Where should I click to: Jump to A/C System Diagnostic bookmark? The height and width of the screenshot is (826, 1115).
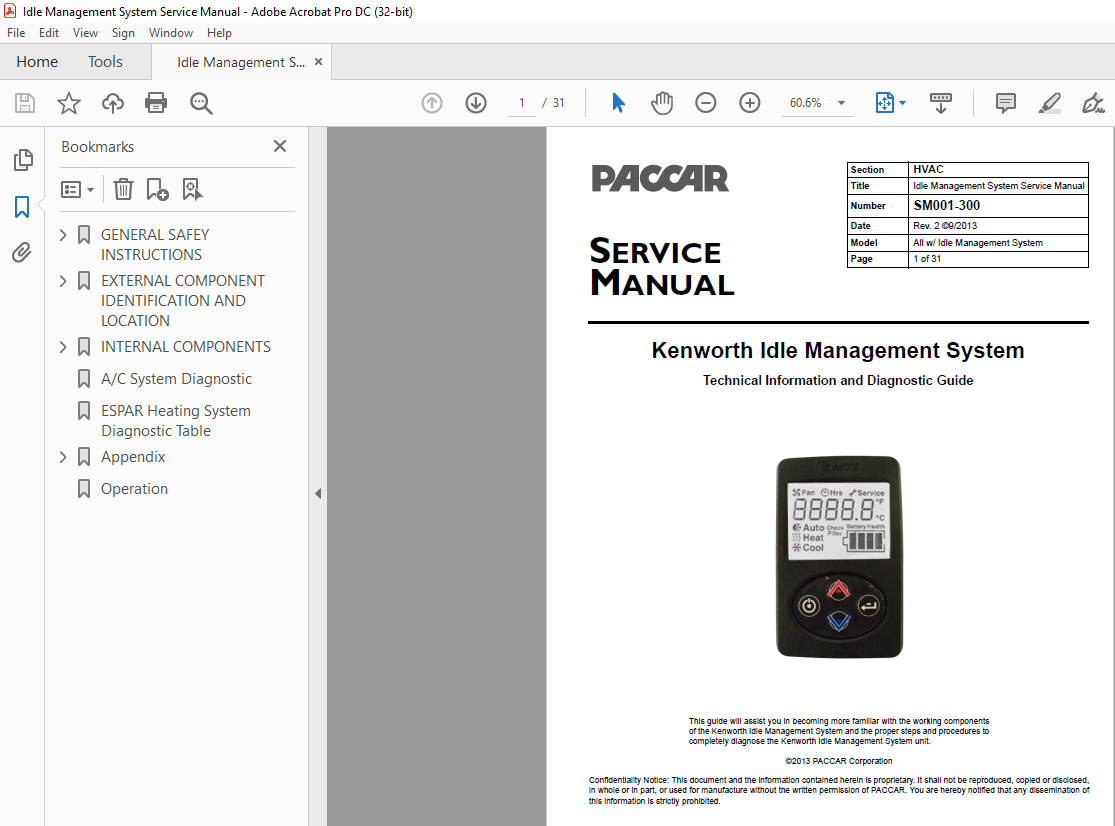[176, 379]
